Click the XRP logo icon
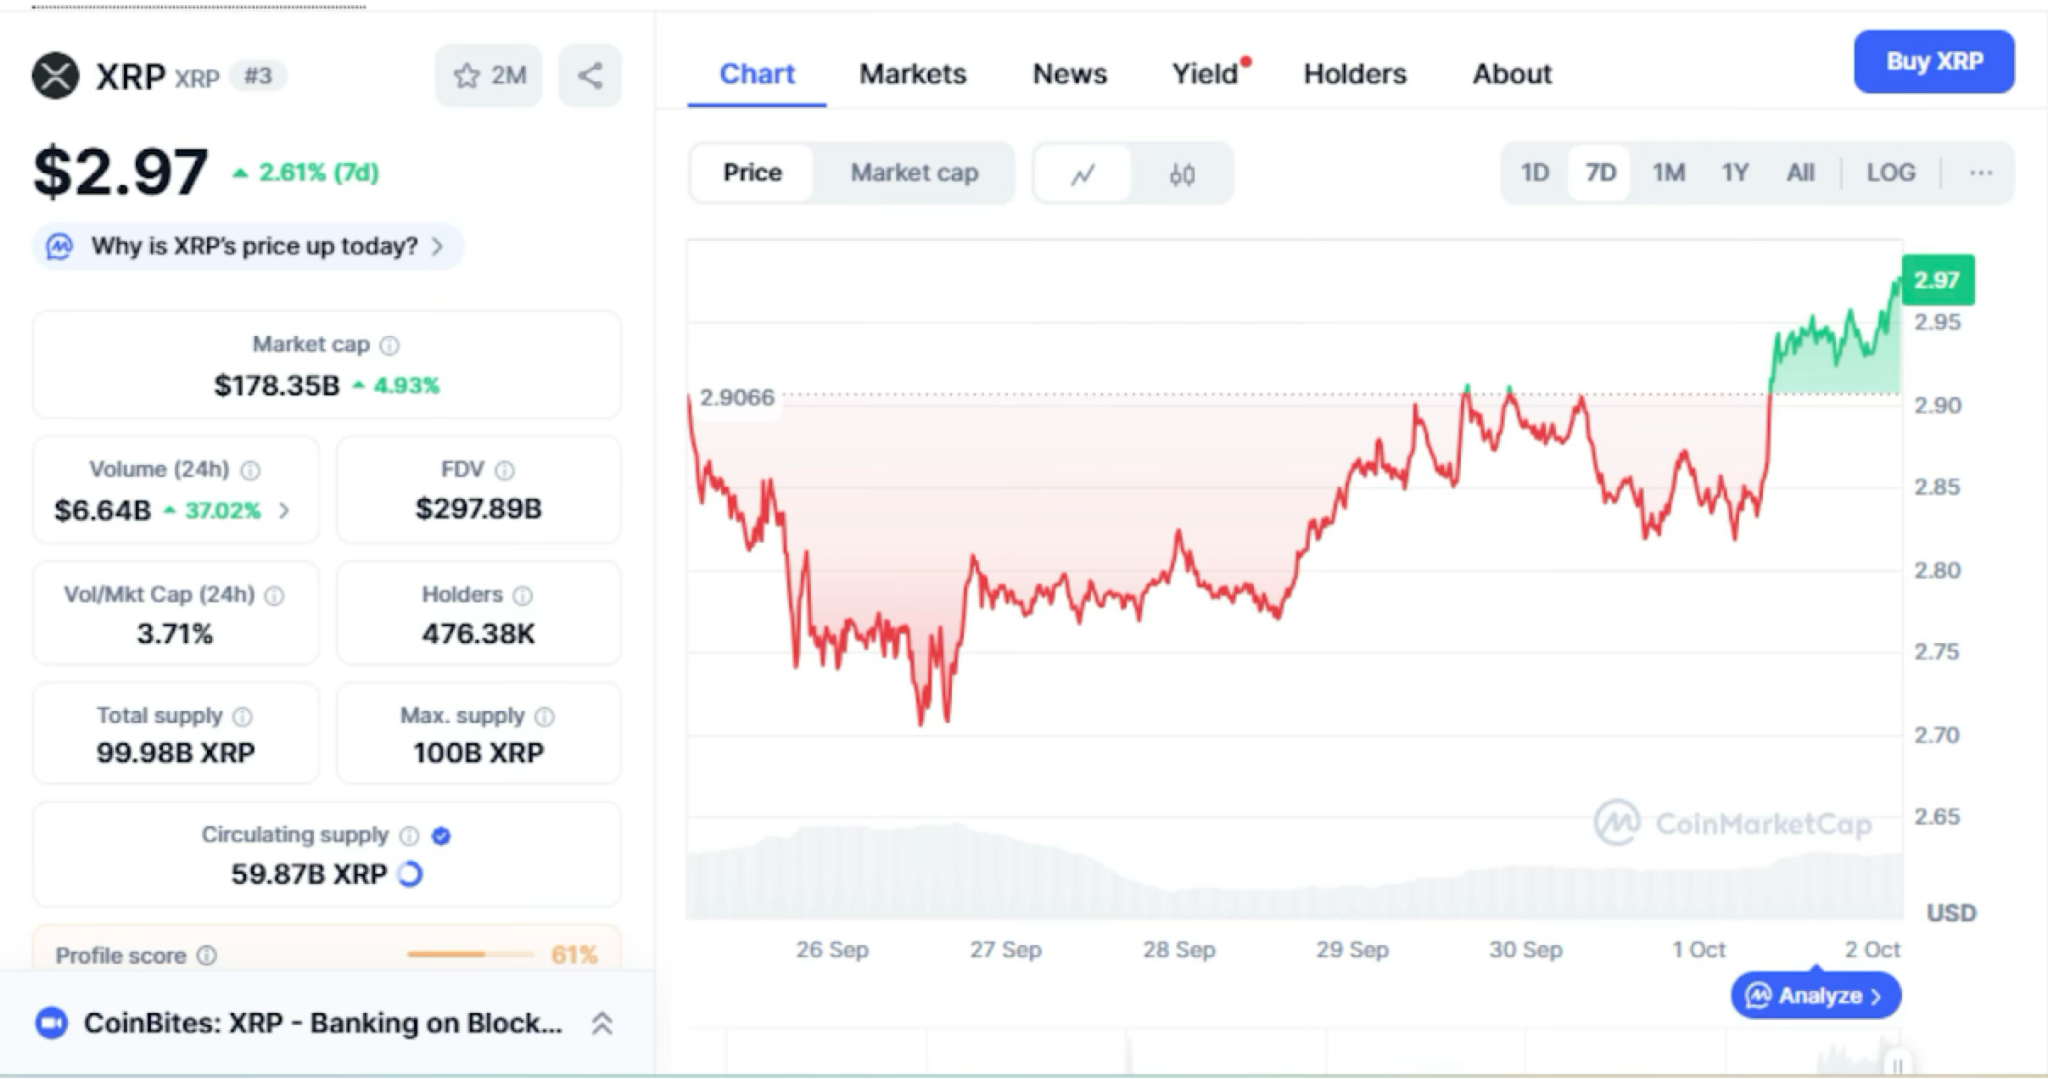The image size is (2048, 1079). click(56, 76)
